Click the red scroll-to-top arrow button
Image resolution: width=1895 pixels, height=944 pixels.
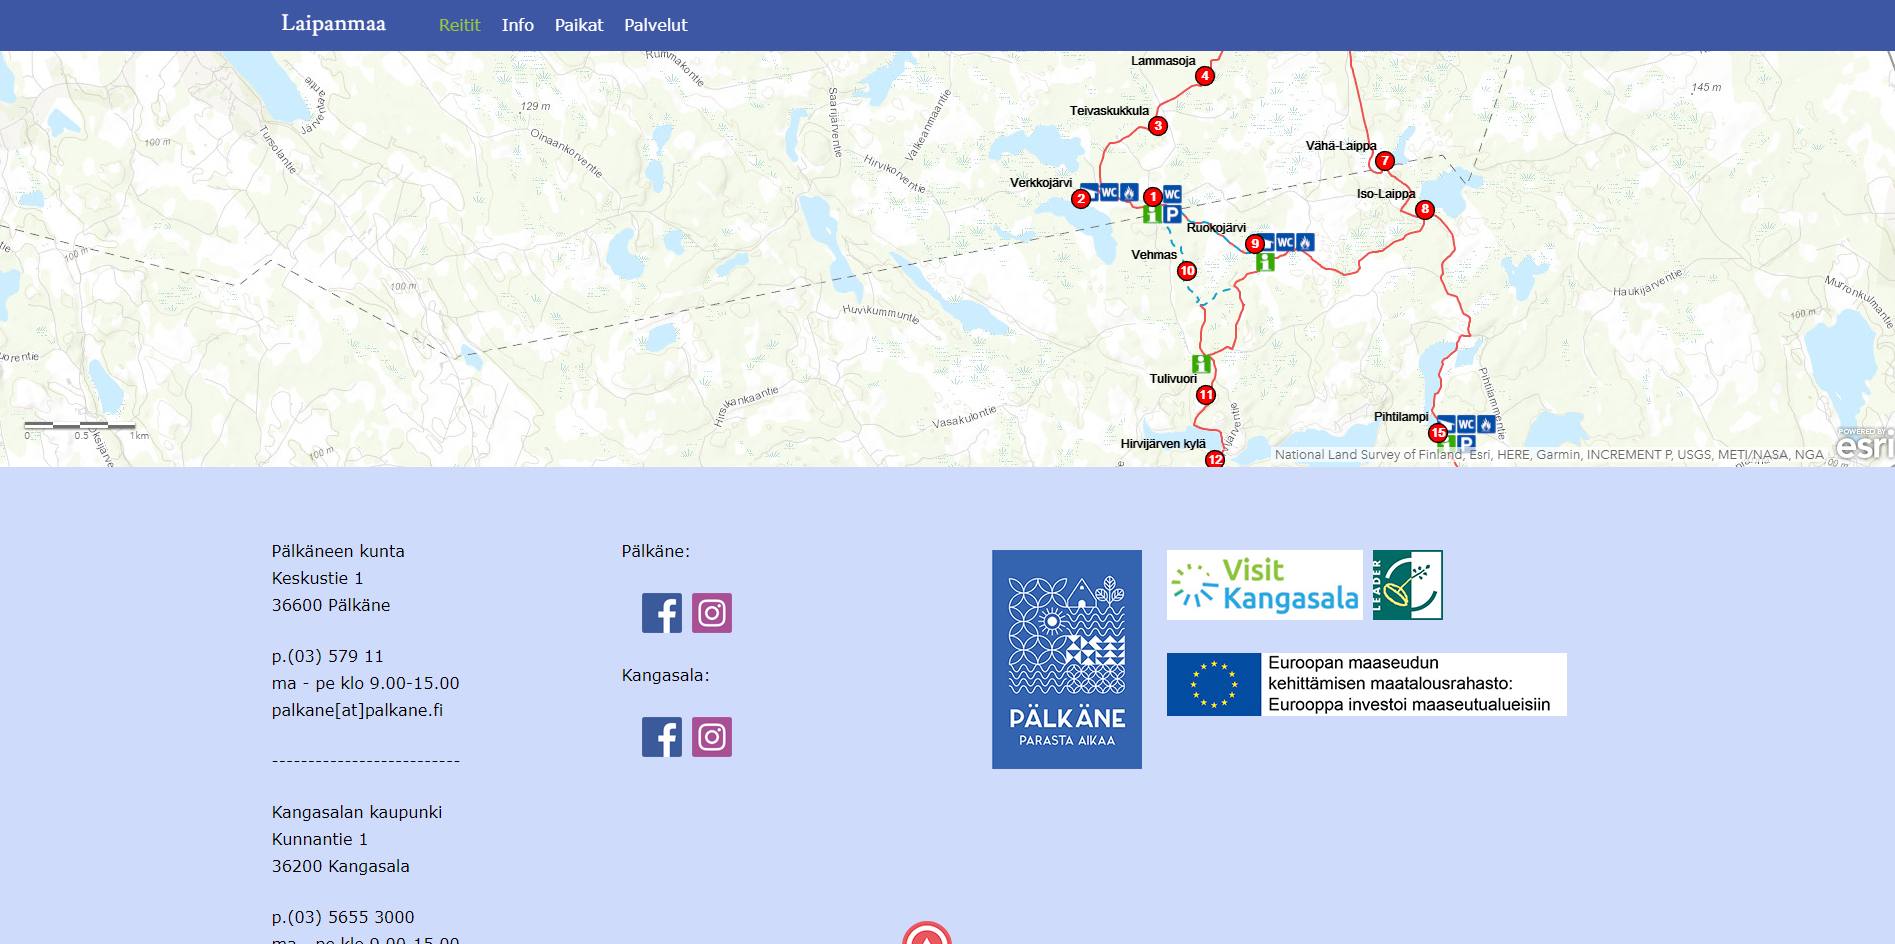click(927, 934)
